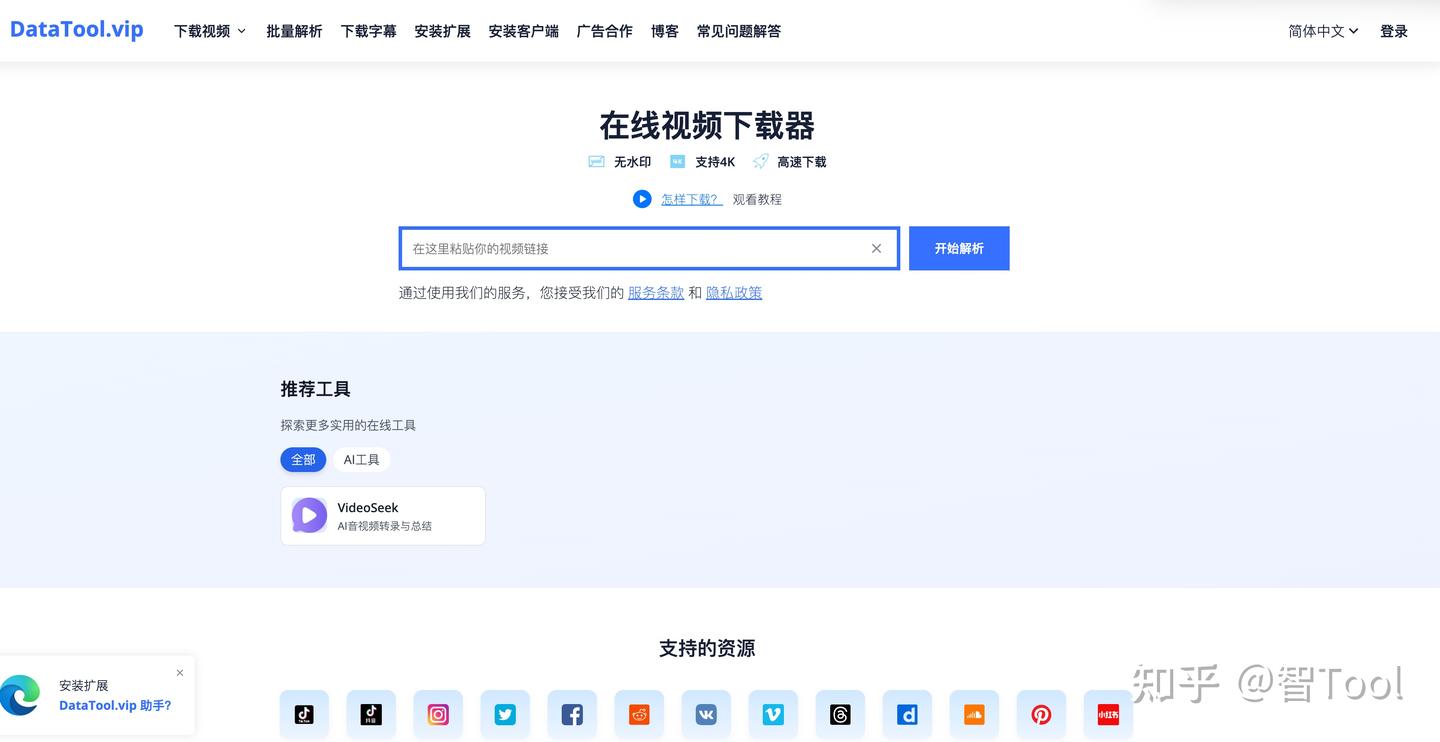Click the 高速下载 feature label

point(801,162)
